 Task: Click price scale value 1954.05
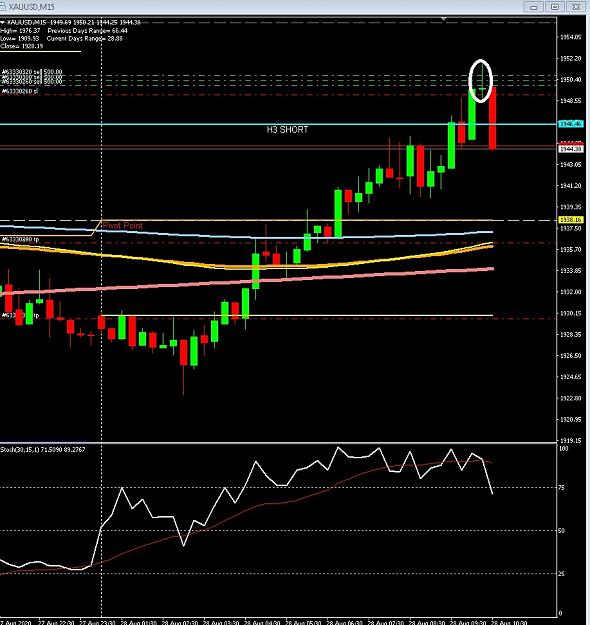tap(570, 37)
